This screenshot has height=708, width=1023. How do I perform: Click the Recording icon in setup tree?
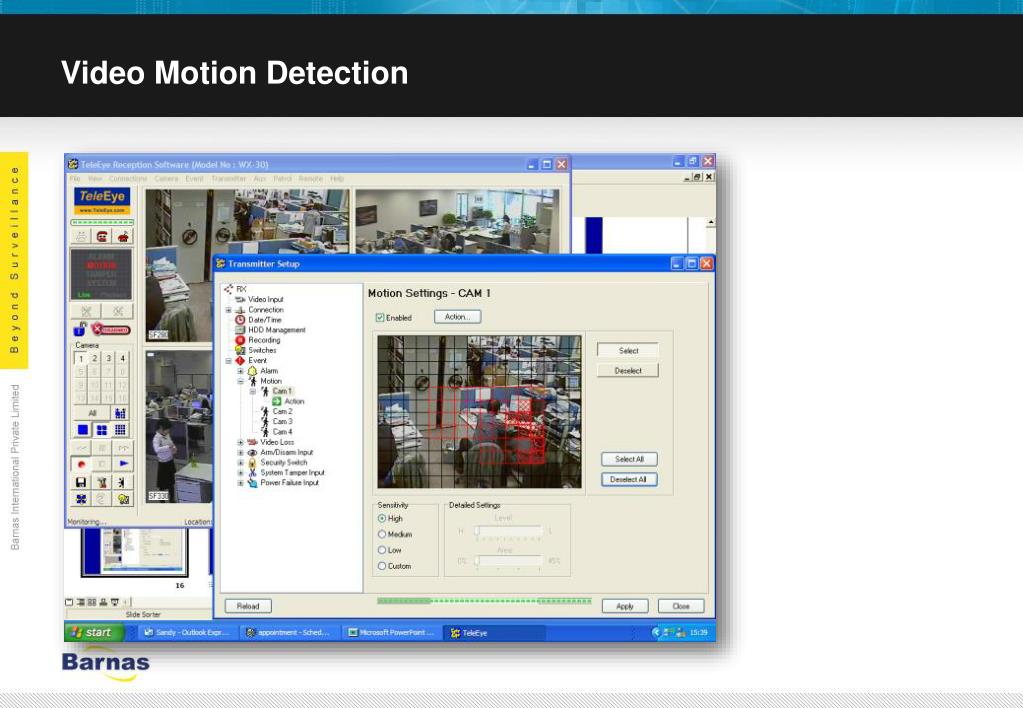(x=240, y=340)
